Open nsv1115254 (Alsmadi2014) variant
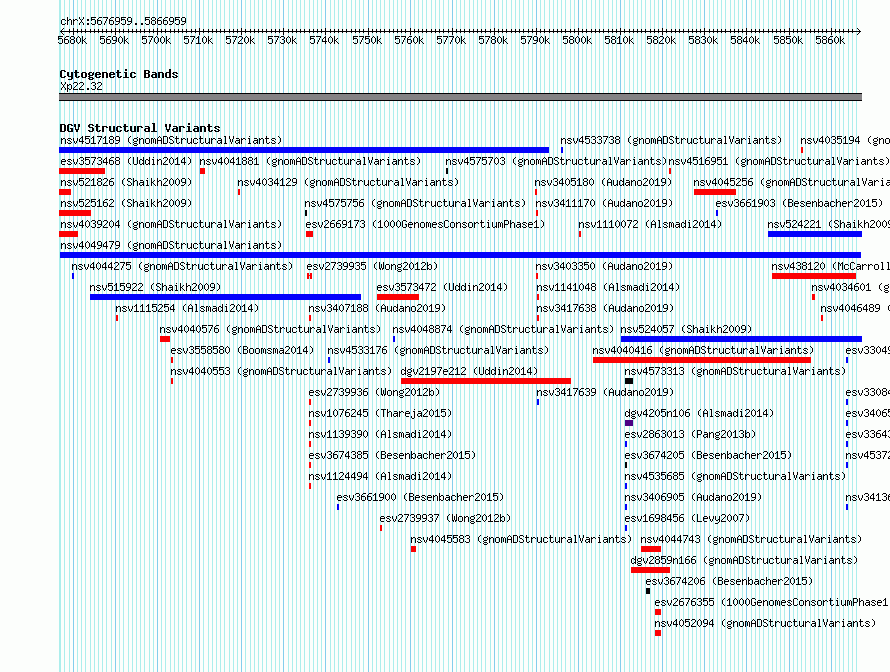890x672 pixels. tap(187, 308)
